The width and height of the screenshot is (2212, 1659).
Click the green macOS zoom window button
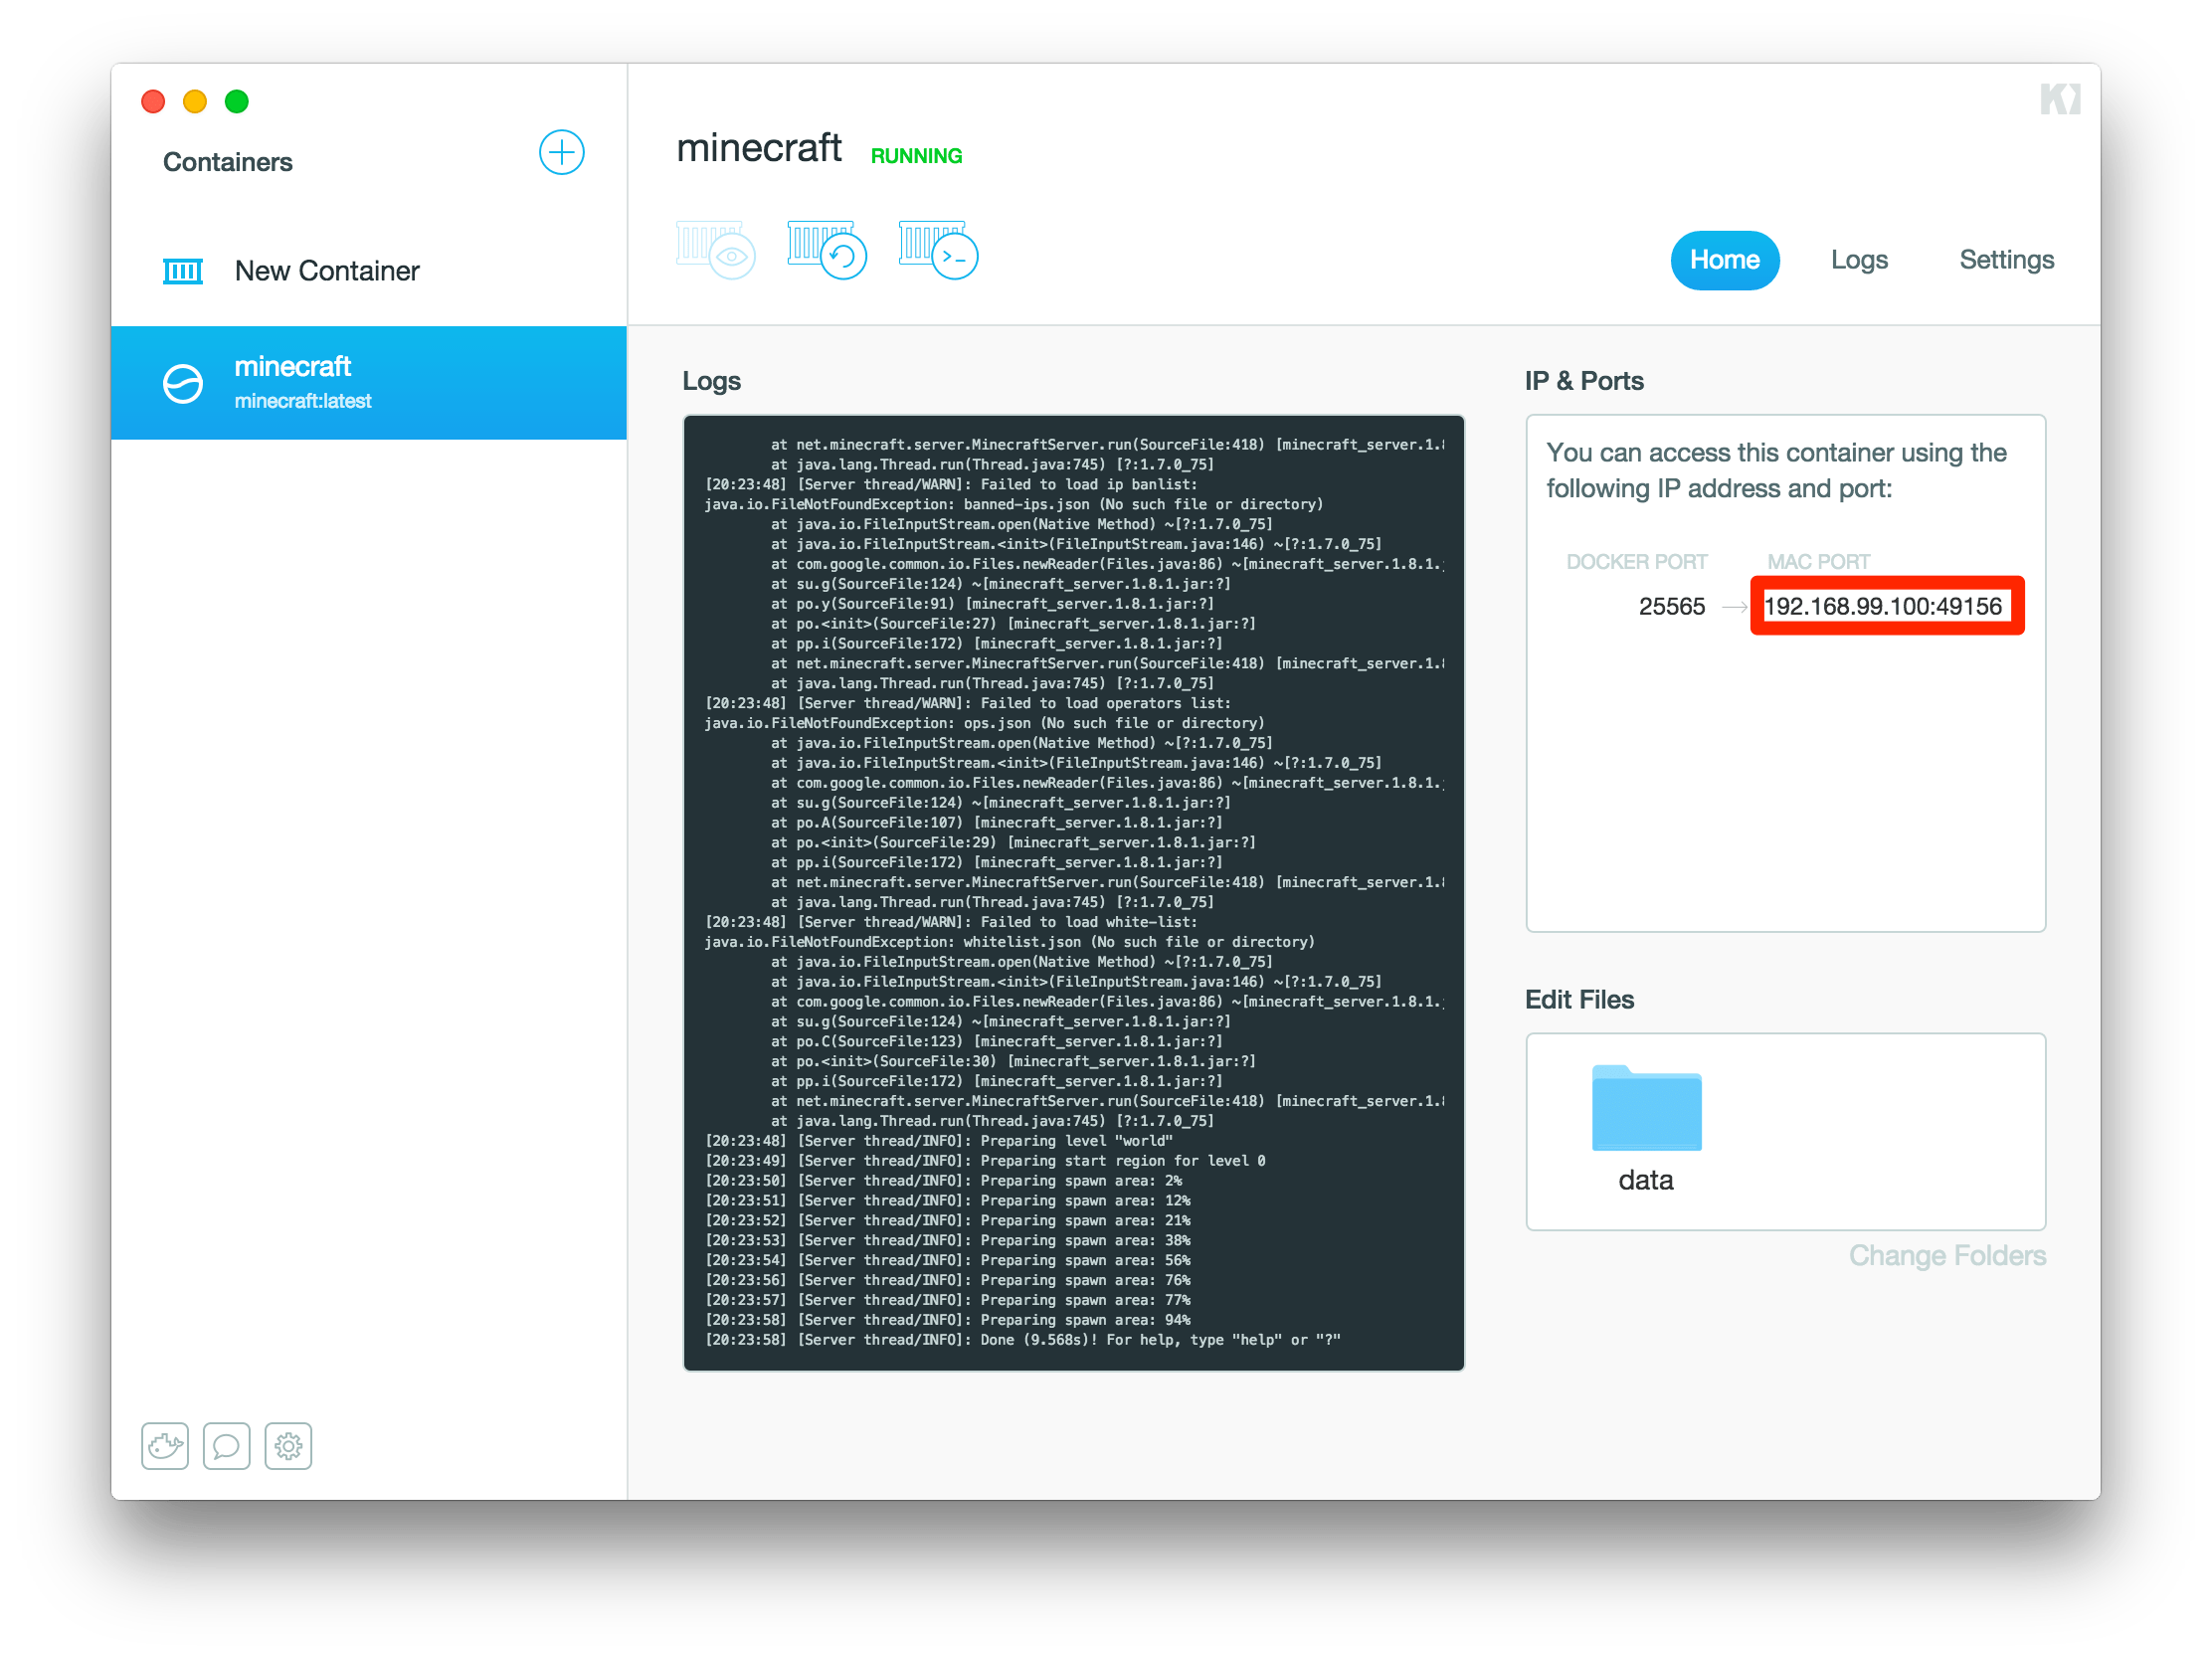pyautogui.click(x=237, y=101)
